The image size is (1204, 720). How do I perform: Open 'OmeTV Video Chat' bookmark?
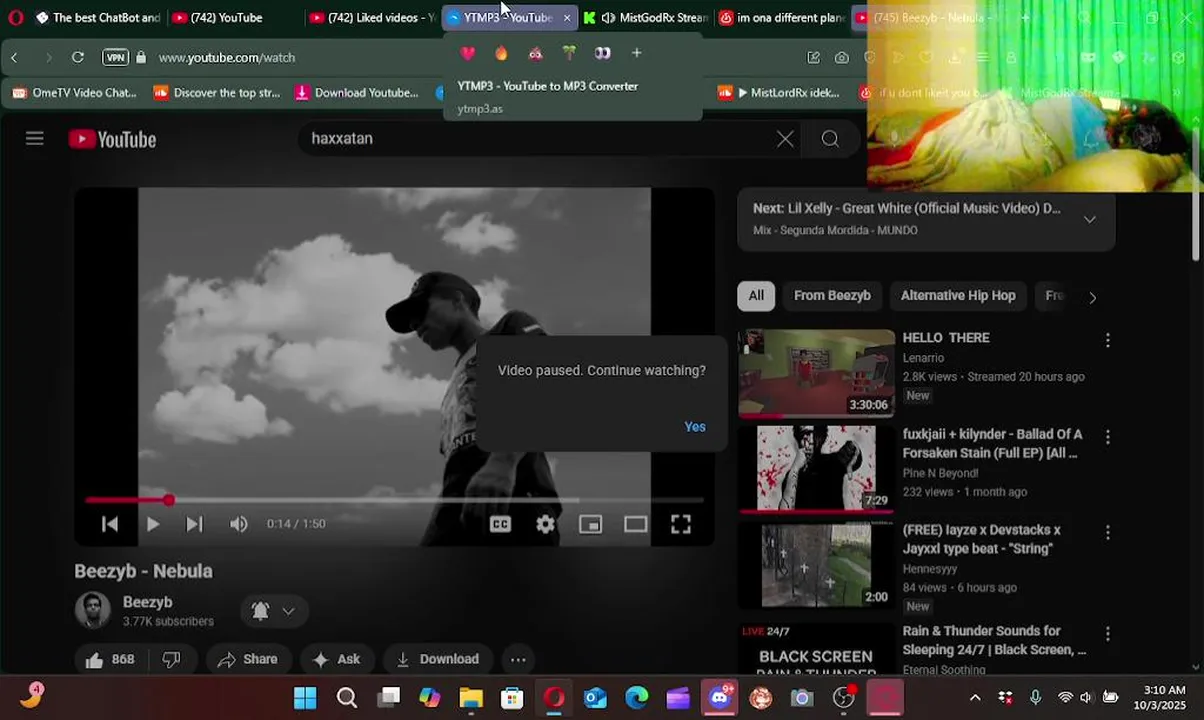pyautogui.click(x=75, y=93)
